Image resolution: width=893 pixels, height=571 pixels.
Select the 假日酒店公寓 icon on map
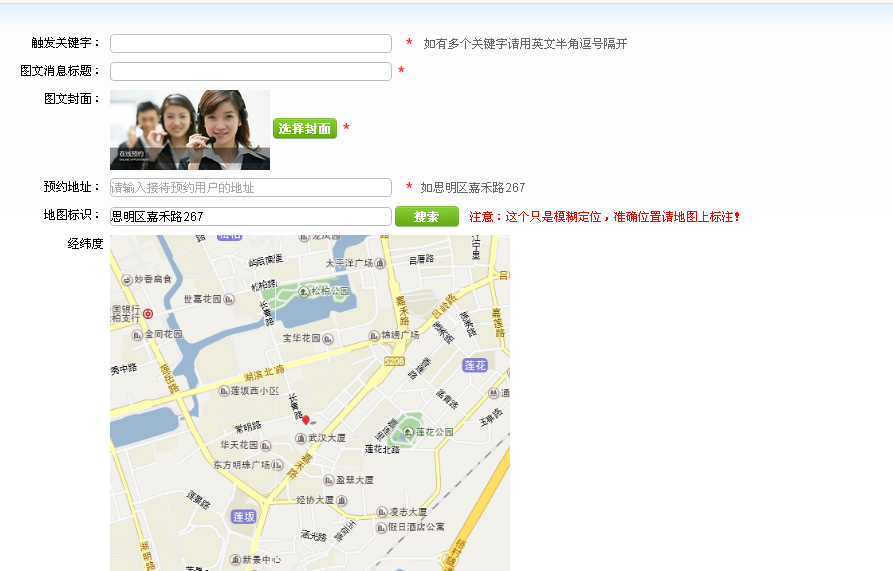(x=379, y=527)
